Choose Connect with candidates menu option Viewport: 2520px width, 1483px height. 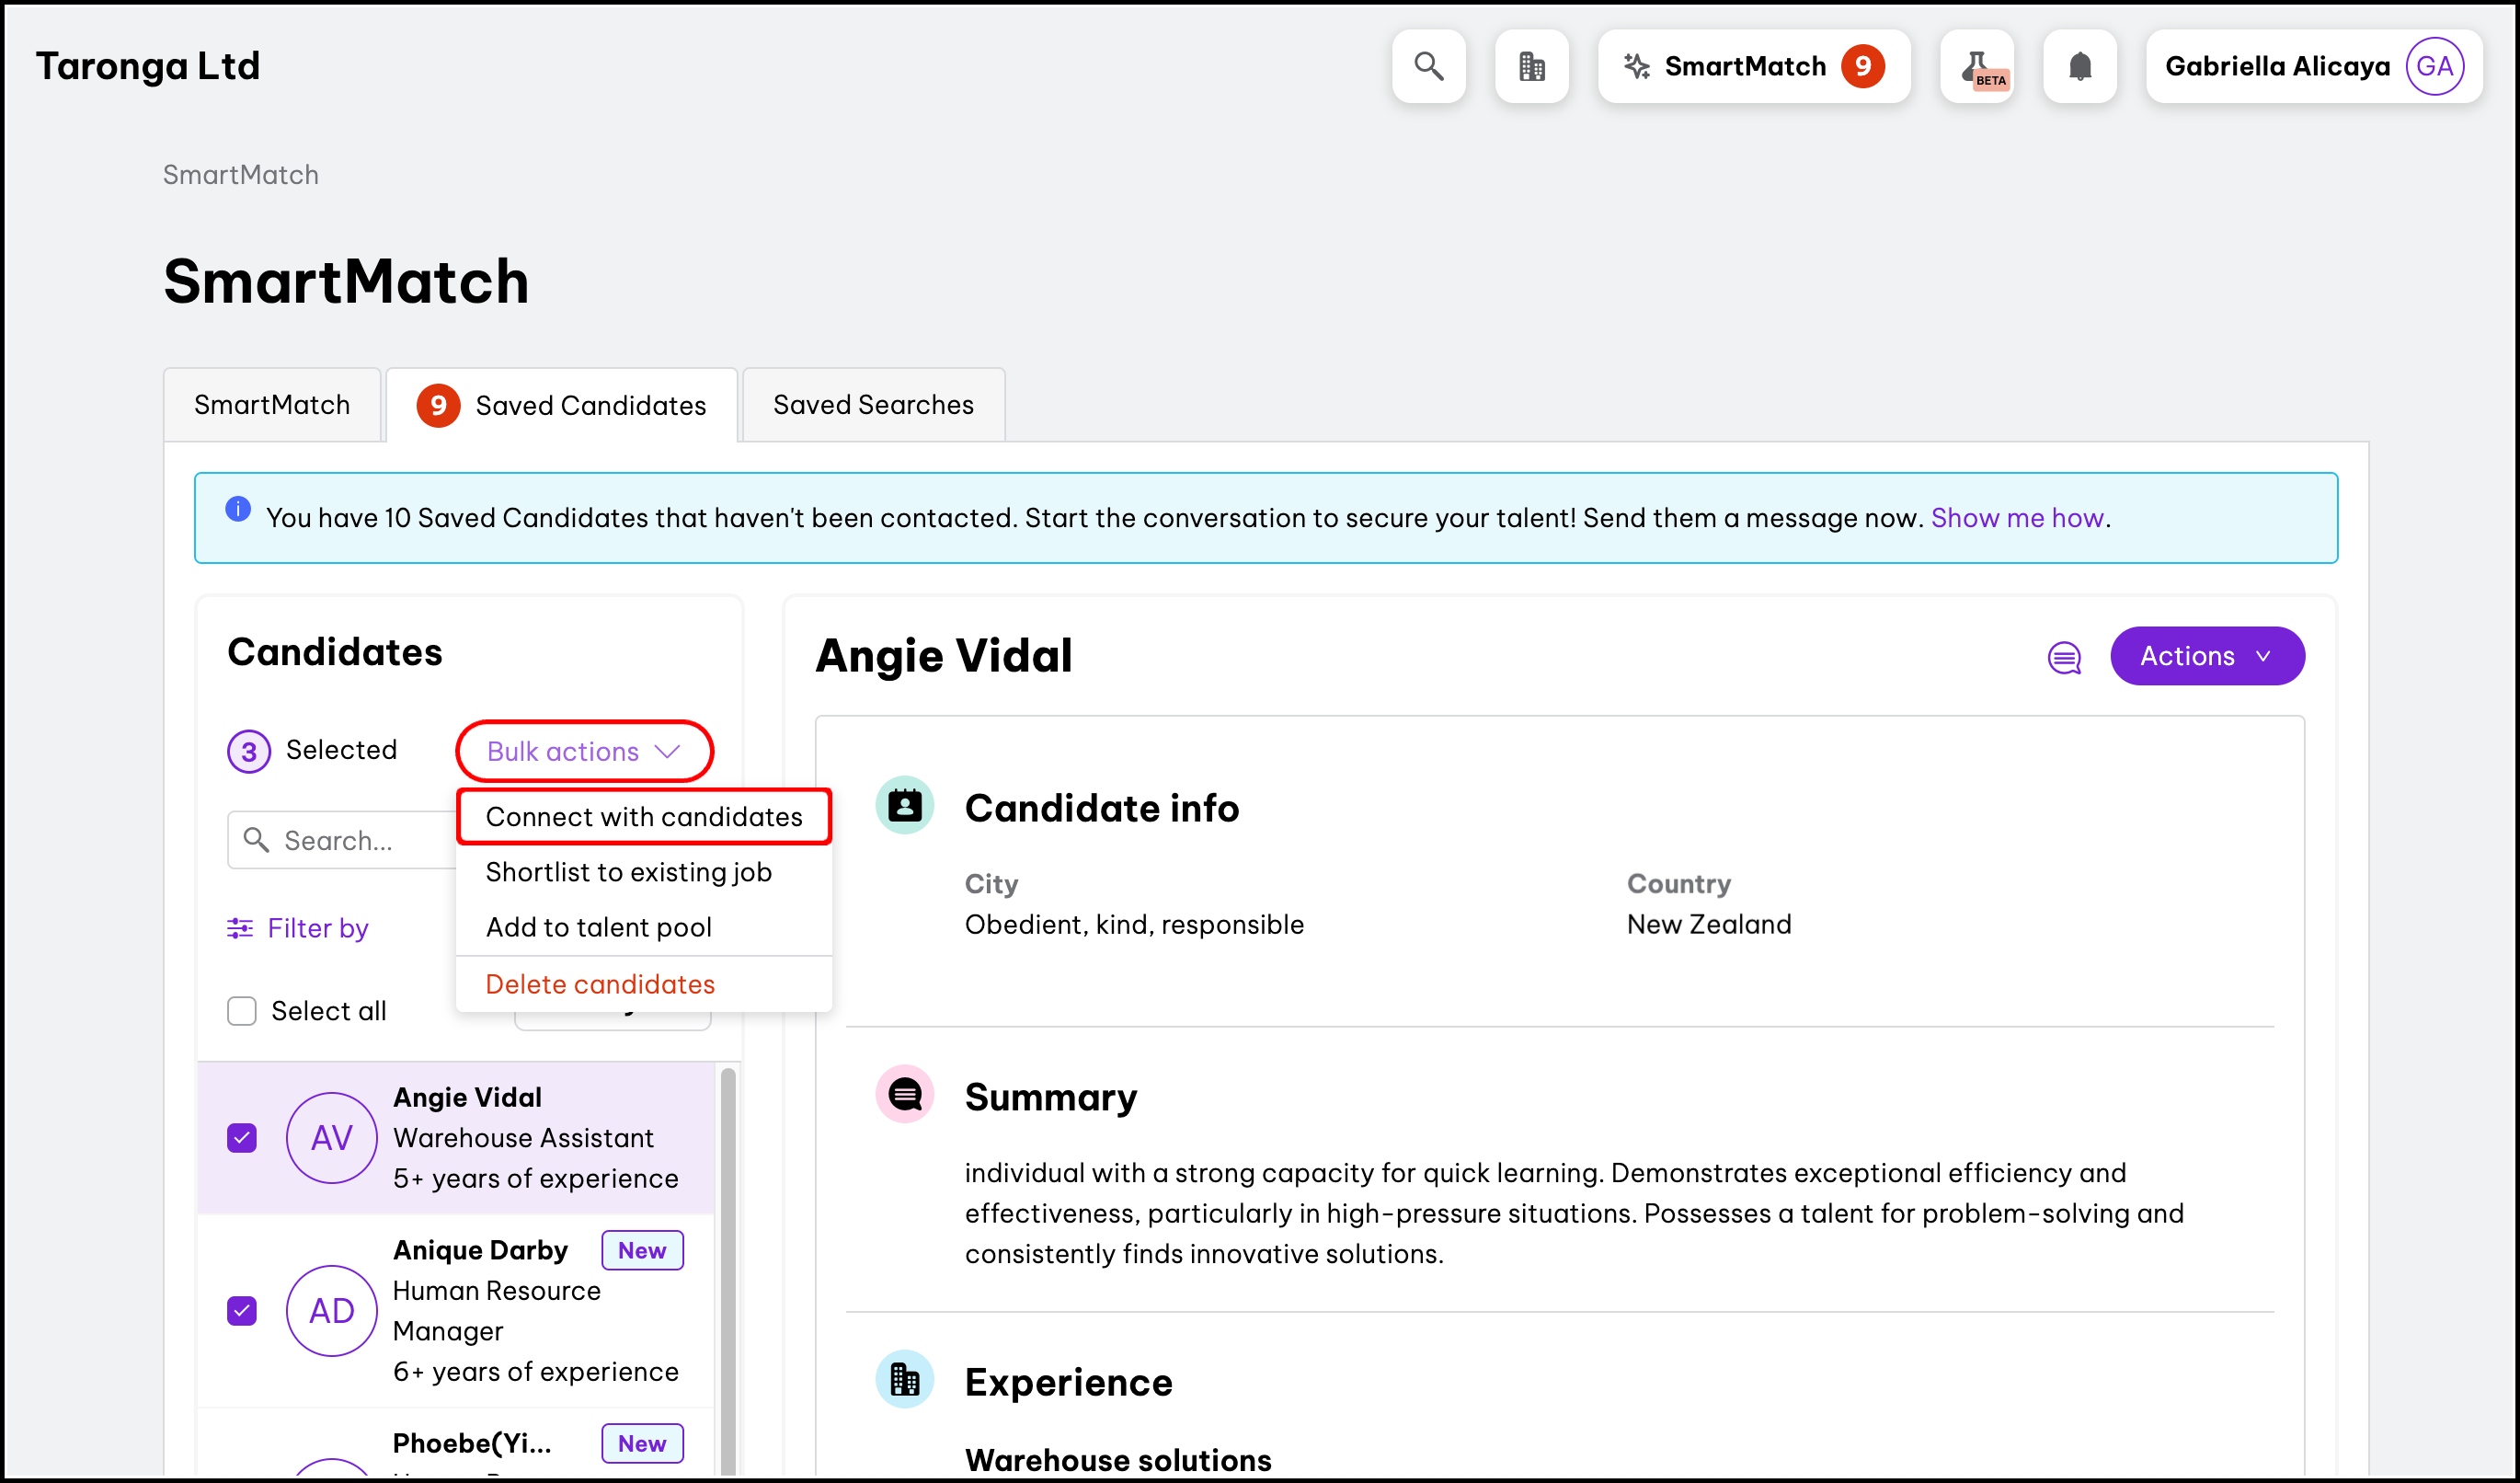[x=643, y=816]
